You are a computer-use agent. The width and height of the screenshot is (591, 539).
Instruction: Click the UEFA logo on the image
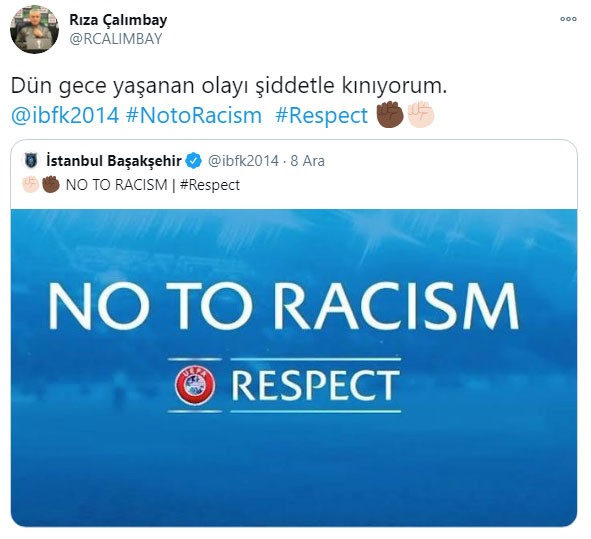pos(195,385)
